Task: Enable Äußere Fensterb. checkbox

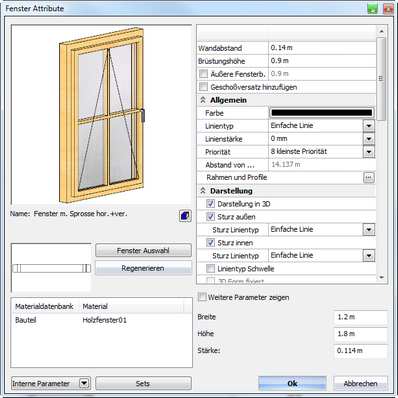Action: click(203, 74)
